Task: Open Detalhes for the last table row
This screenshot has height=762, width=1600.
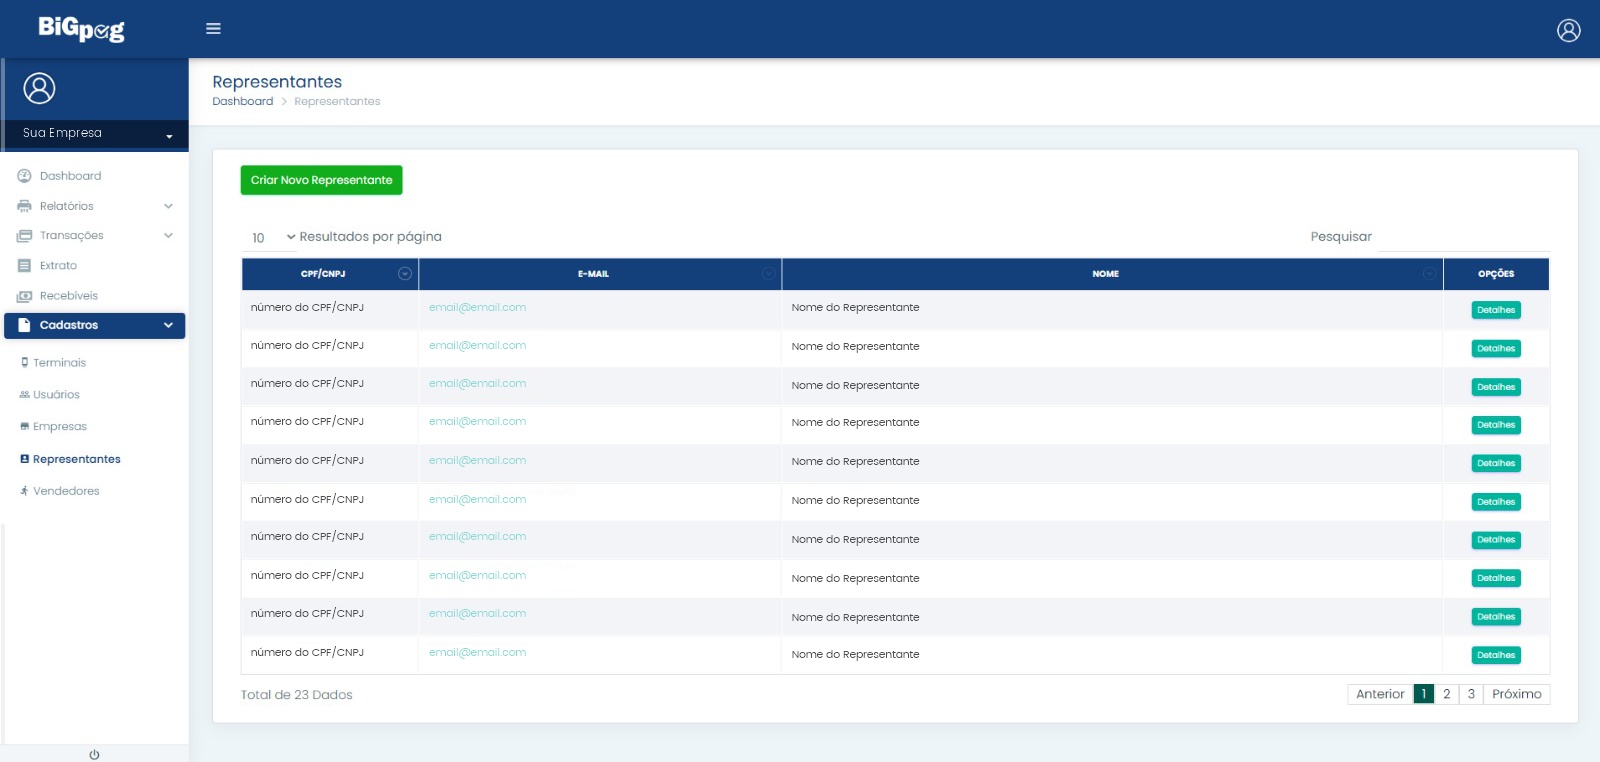Action: (1496, 655)
